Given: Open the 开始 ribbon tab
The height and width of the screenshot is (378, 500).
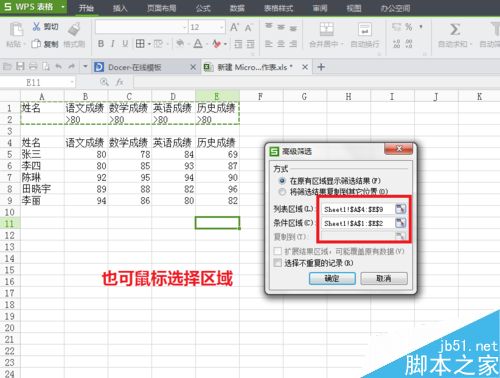Looking at the screenshot, I should tap(86, 8).
